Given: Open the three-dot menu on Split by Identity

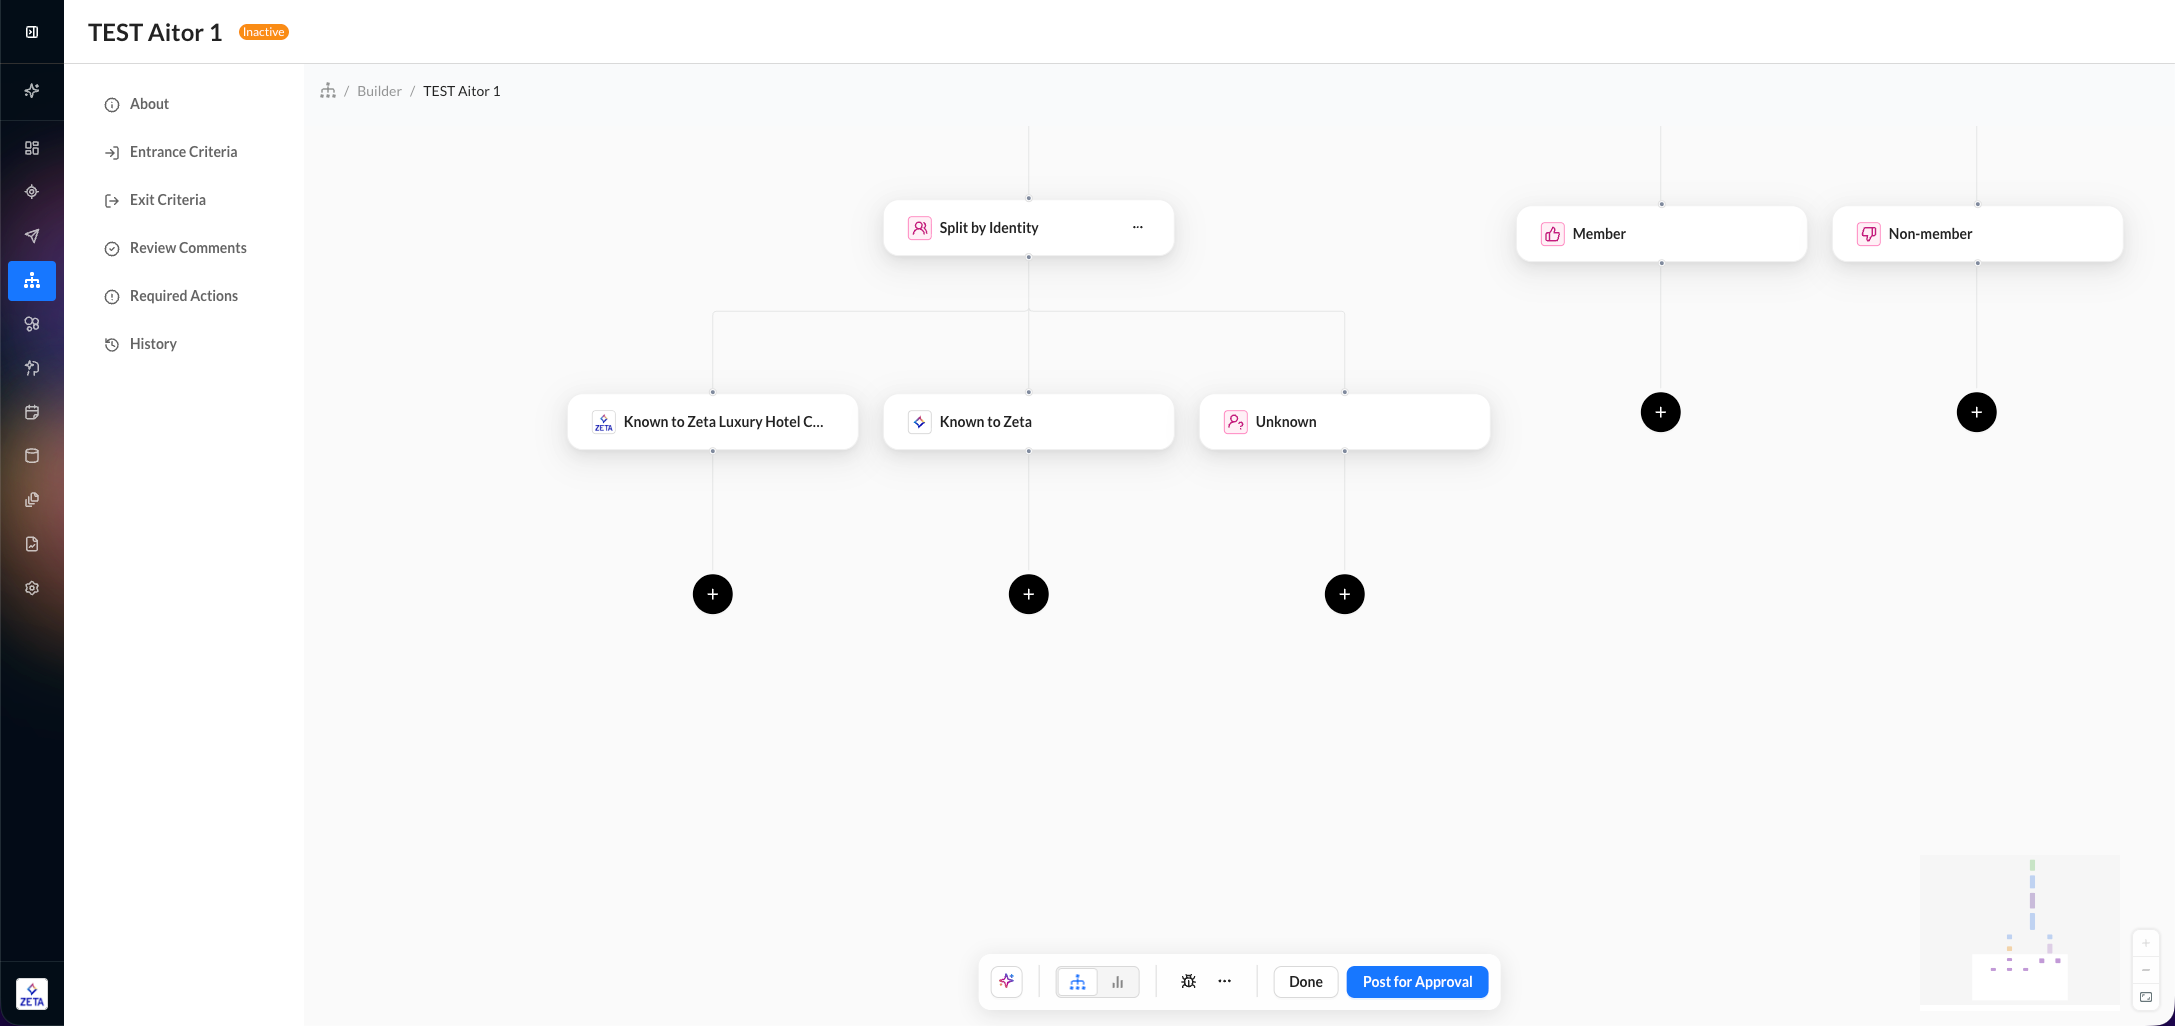Looking at the screenshot, I should [x=1138, y=228].
